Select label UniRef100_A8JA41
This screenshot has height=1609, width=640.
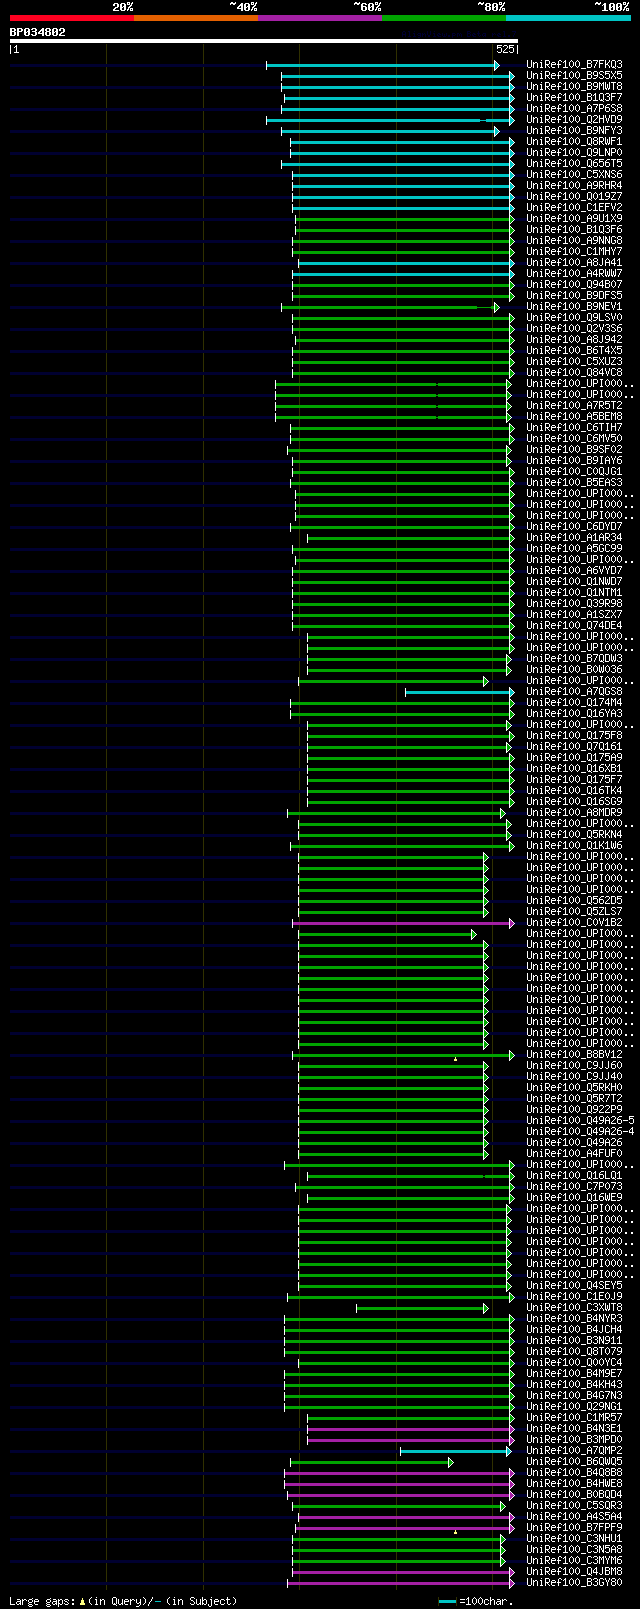click(574, 263)
